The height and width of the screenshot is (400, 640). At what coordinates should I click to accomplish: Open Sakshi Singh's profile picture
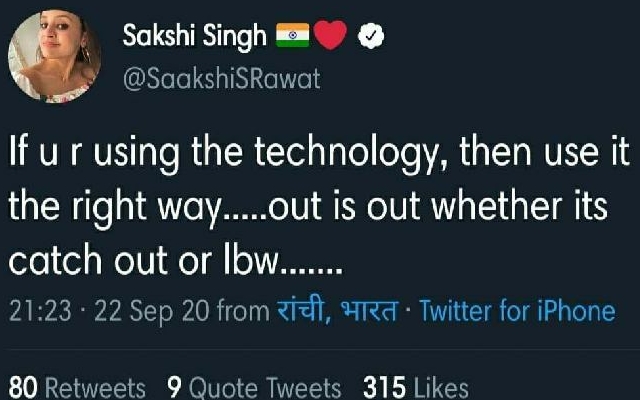pyautogui.click(x=54, y=56)
